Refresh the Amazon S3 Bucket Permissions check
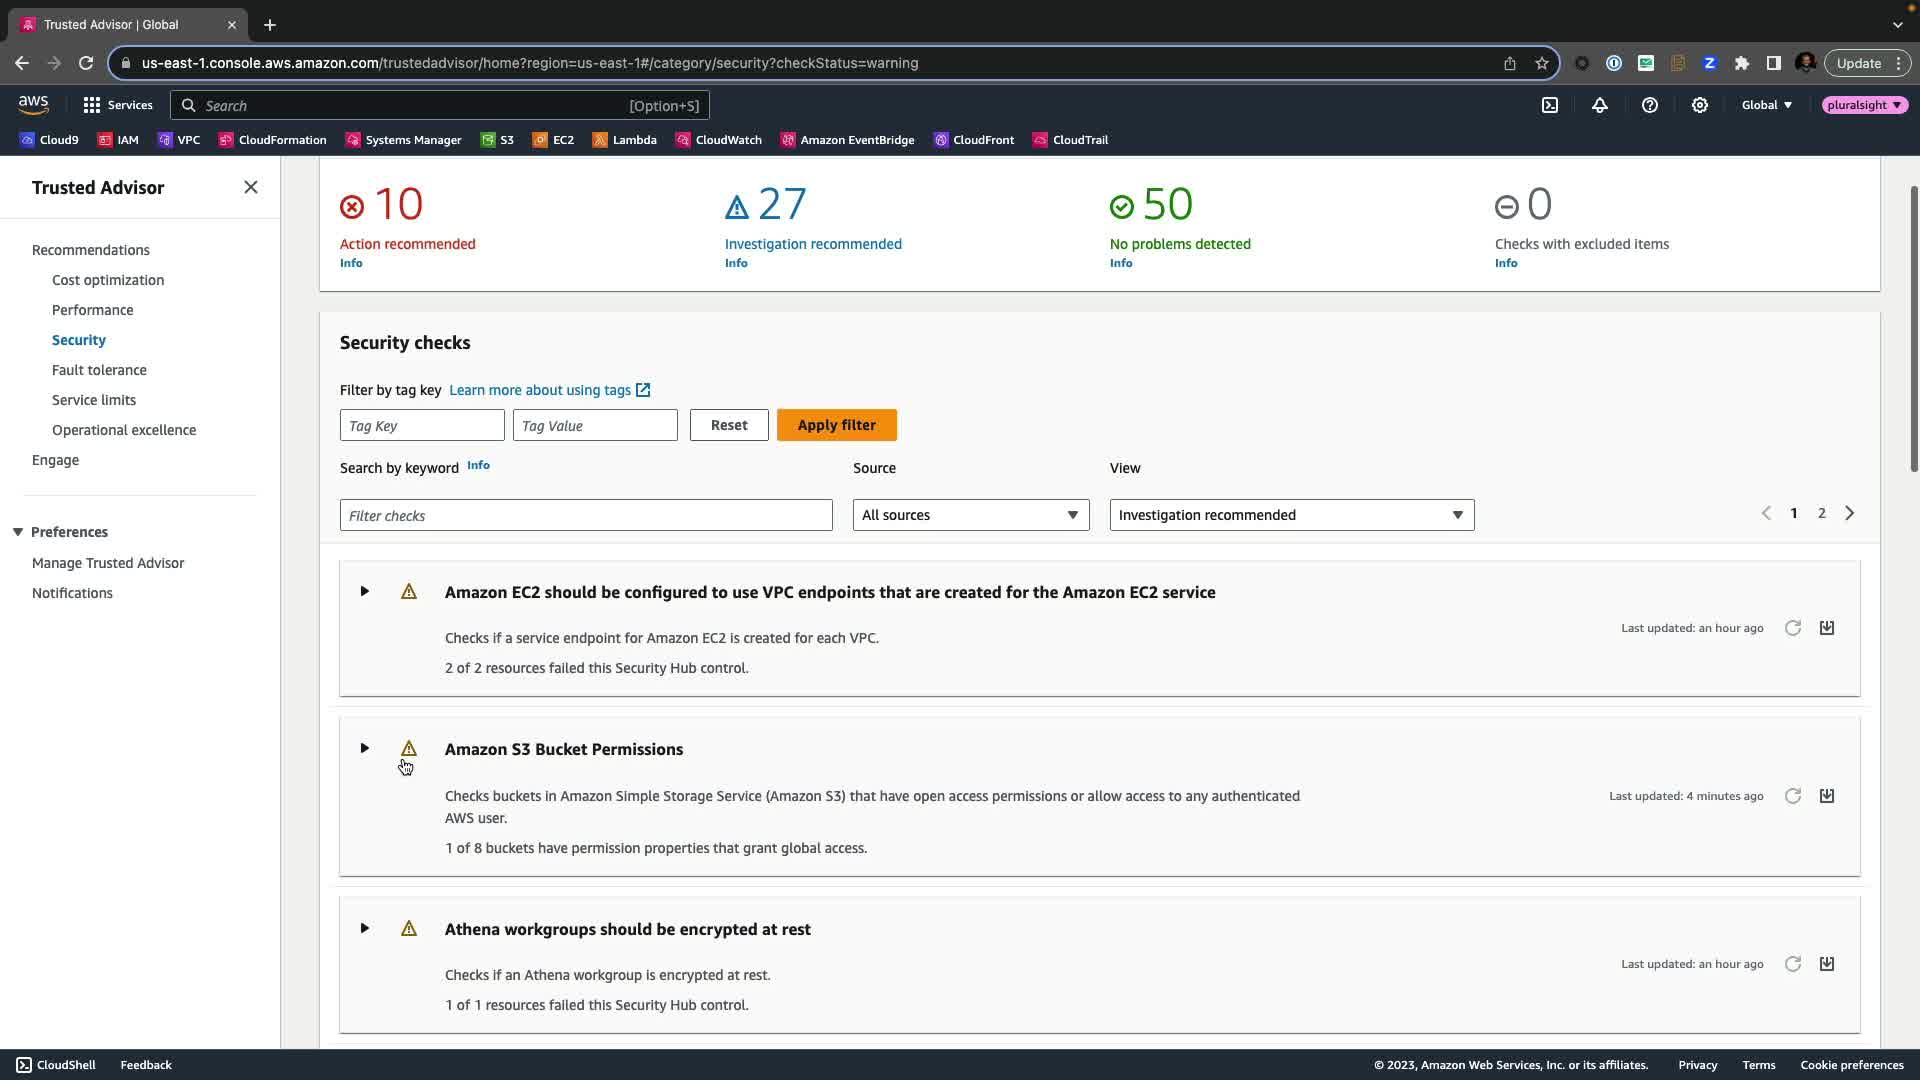Image resolution: width=1920 pixels, height=1080 pixels. 1792,796
